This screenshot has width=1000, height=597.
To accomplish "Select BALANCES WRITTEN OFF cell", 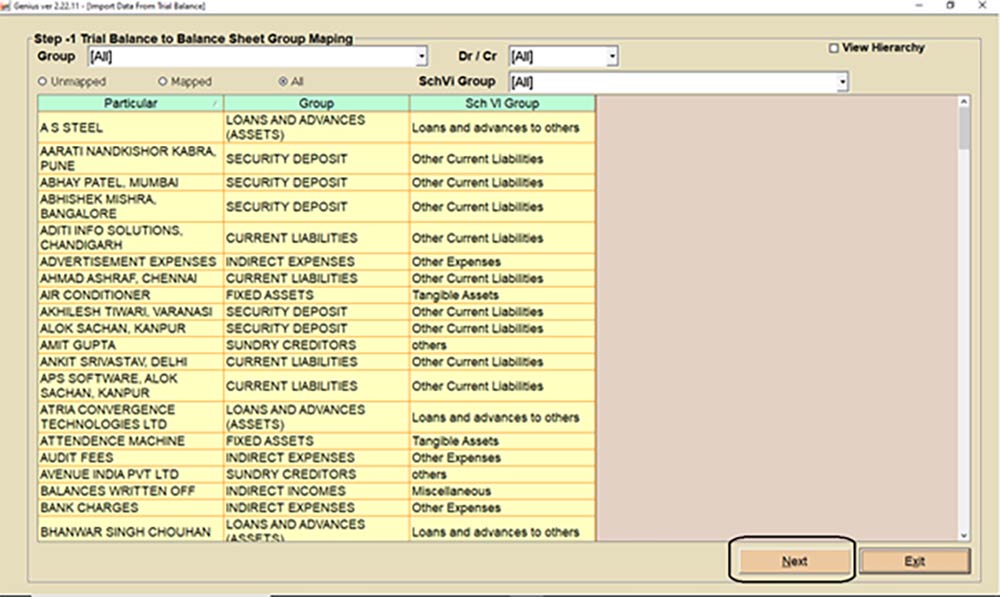I will point(131,491).
